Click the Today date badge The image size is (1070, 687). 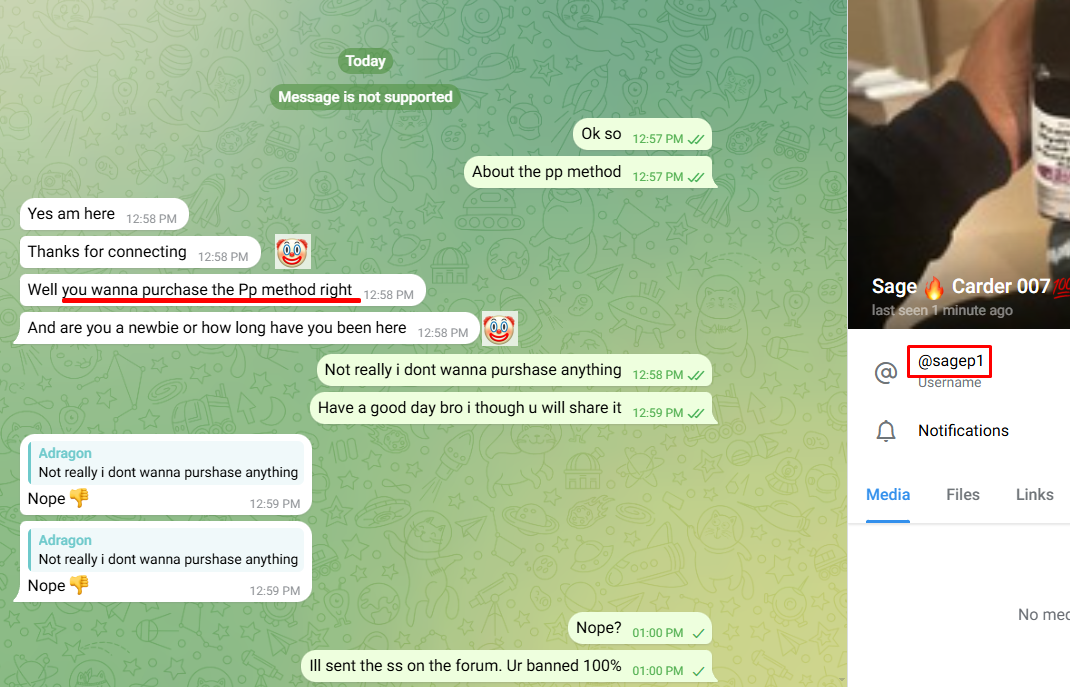365,61
